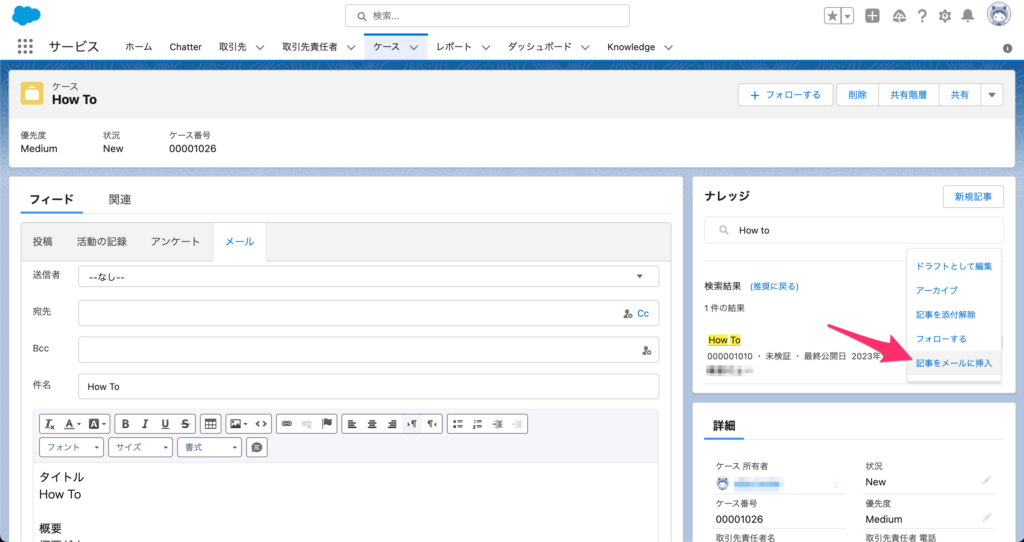Choose 記事をメールに挿入 from the menu
This screenshot has height=542, width=1024.
(x=953, y=363)
